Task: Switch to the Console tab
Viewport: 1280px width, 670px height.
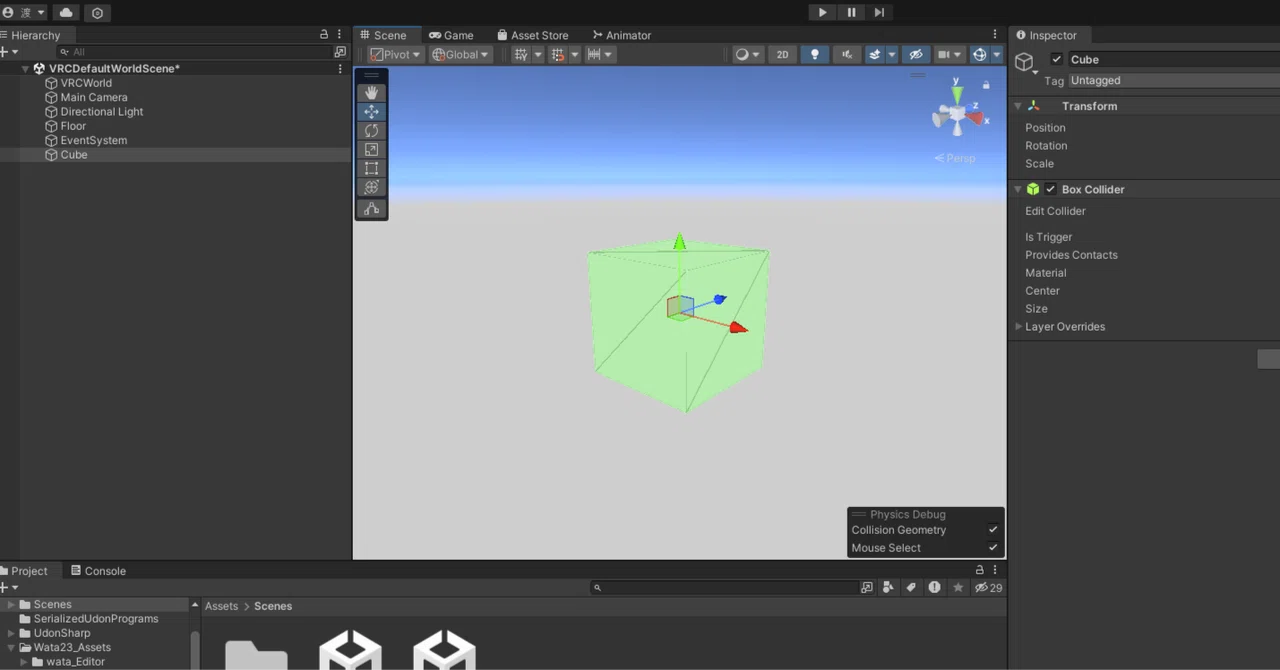Action: pos(98,571)
